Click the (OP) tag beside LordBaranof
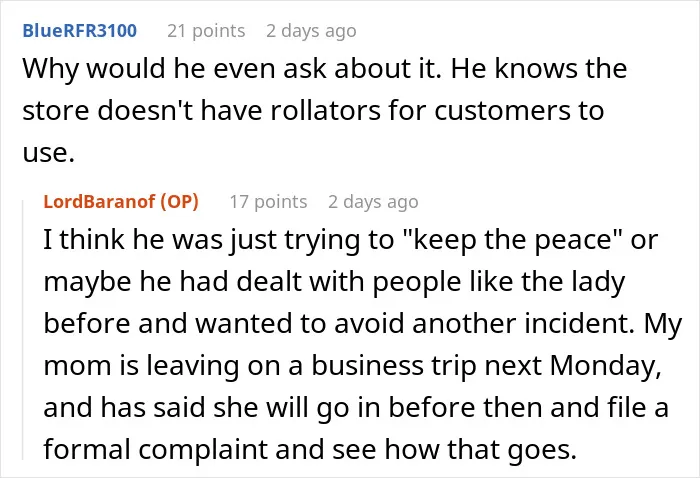700x478 pixels. (179, 202)
